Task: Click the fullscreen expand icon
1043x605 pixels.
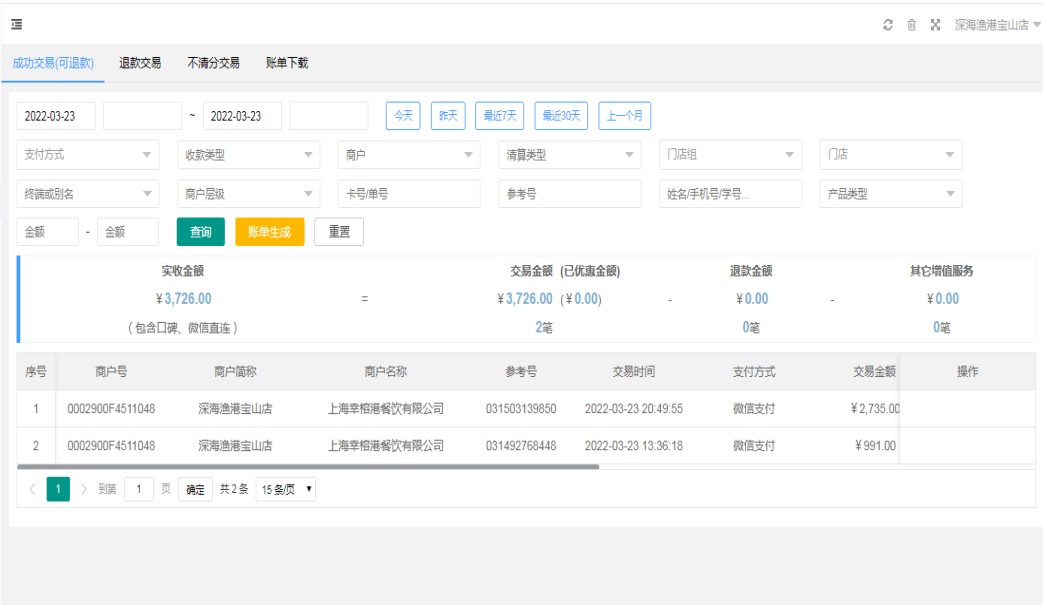Action: (936, 24)
